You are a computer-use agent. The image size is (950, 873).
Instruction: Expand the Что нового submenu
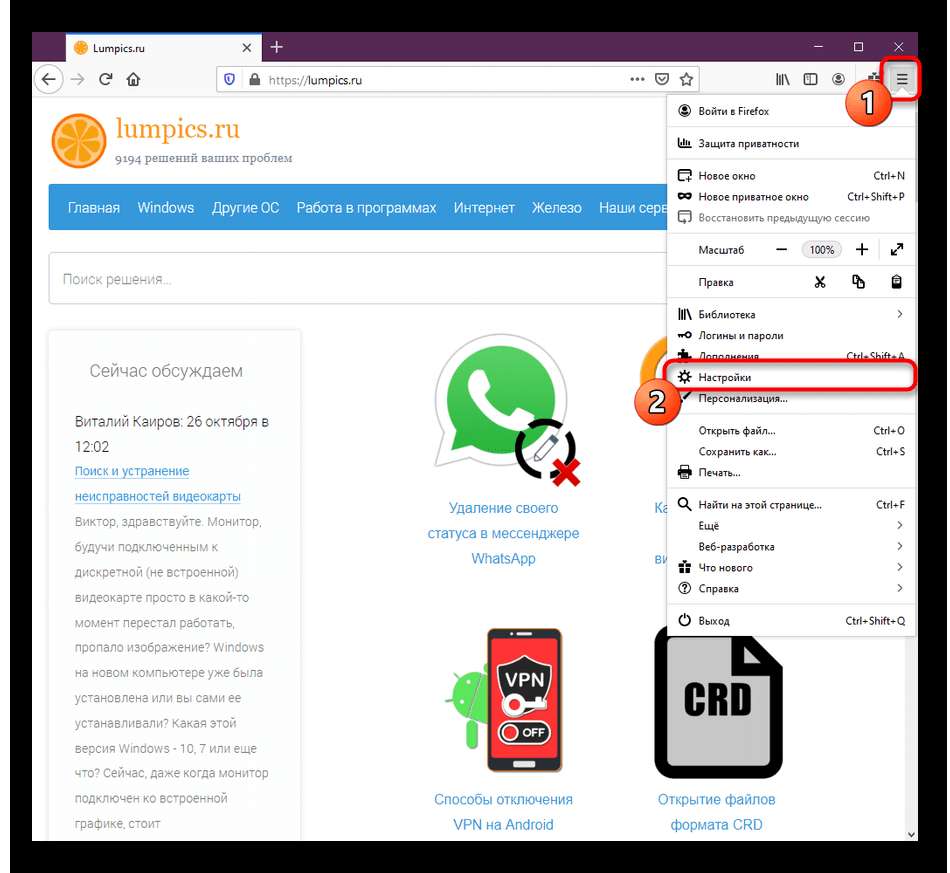point(791,568)
